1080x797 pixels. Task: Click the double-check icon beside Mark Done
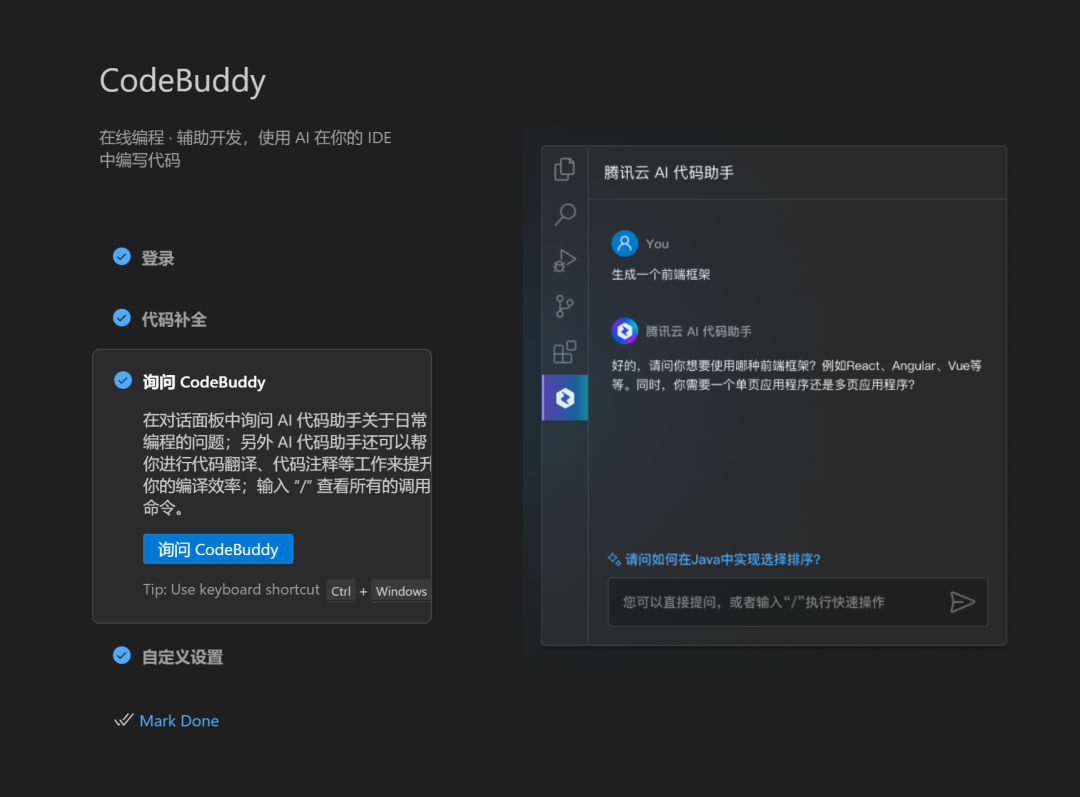(124, 721)
